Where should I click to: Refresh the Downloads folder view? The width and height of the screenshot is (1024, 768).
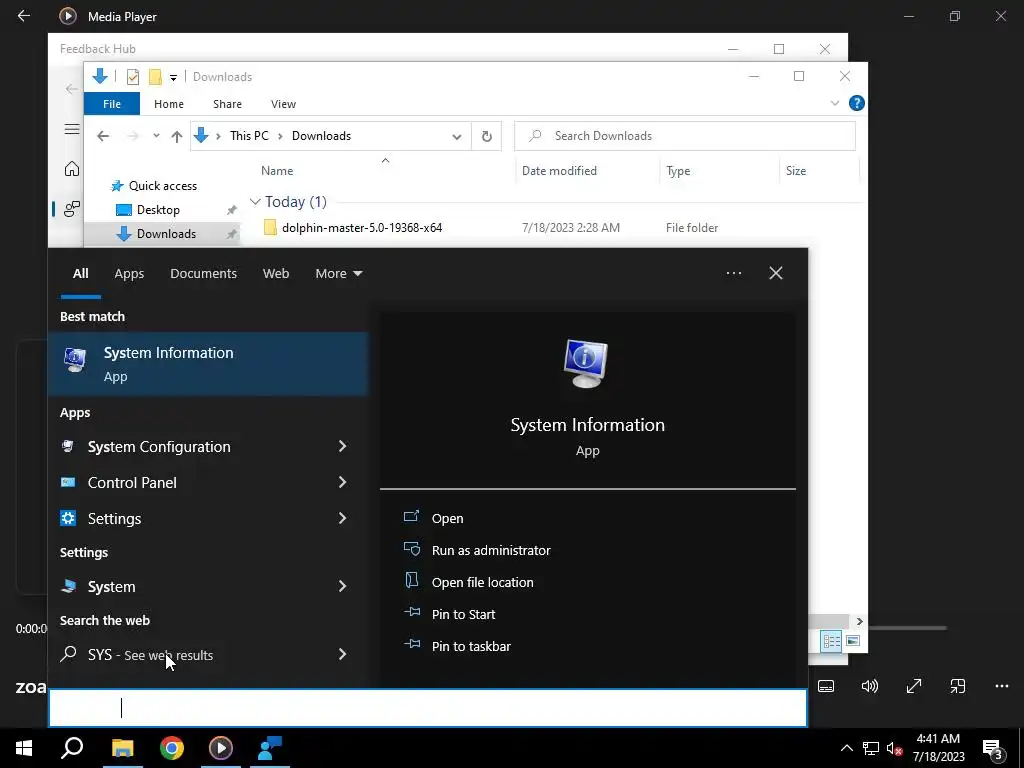tap(487, 136)
